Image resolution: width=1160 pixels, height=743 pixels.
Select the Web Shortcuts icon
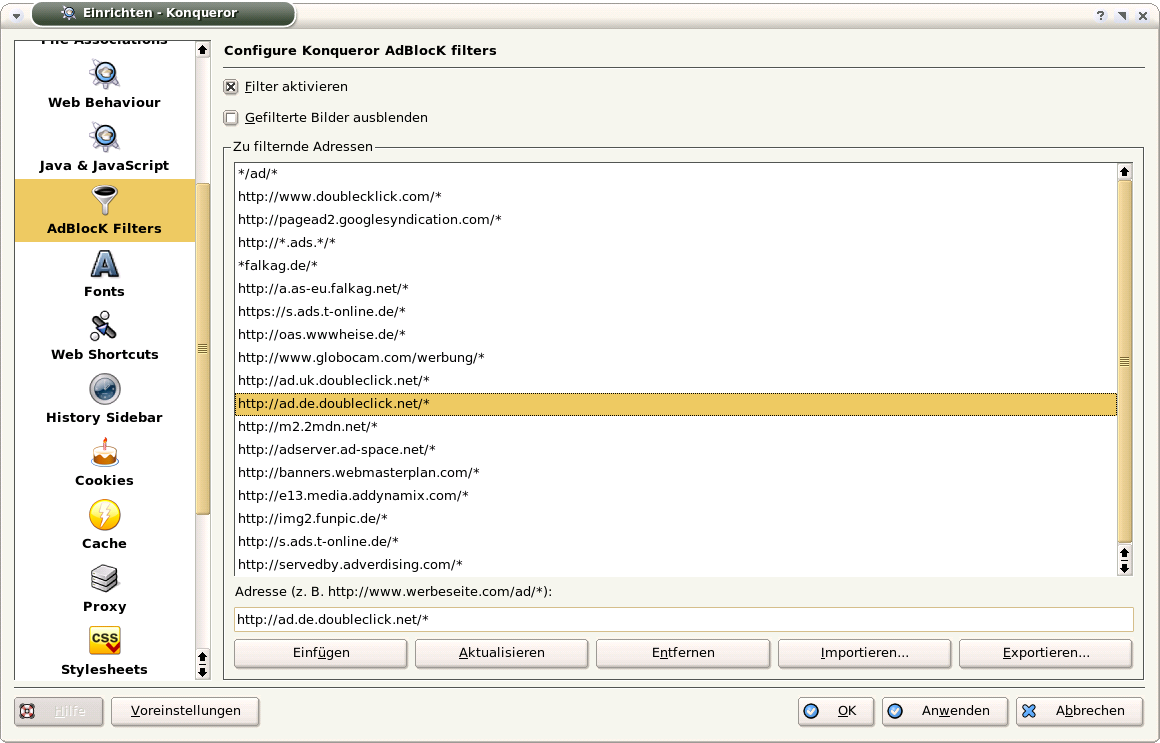104,326
